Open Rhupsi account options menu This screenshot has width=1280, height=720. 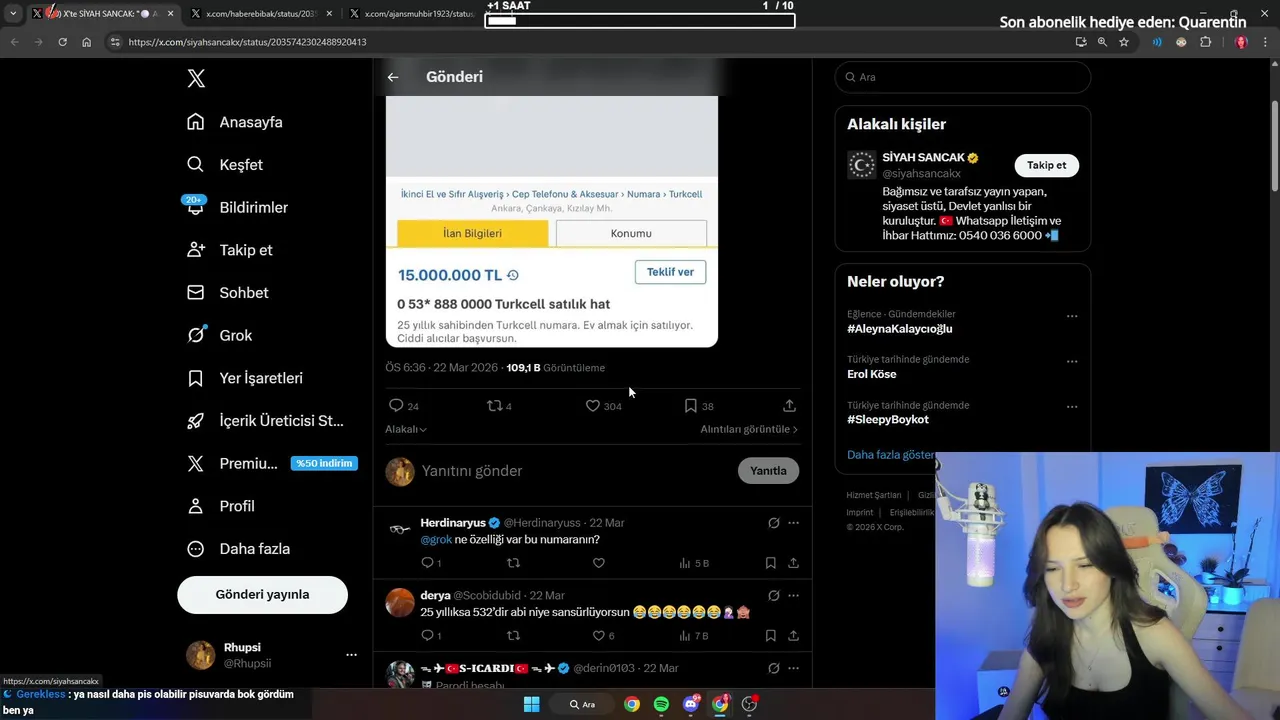pyautogui.click(x=351, y=655)
